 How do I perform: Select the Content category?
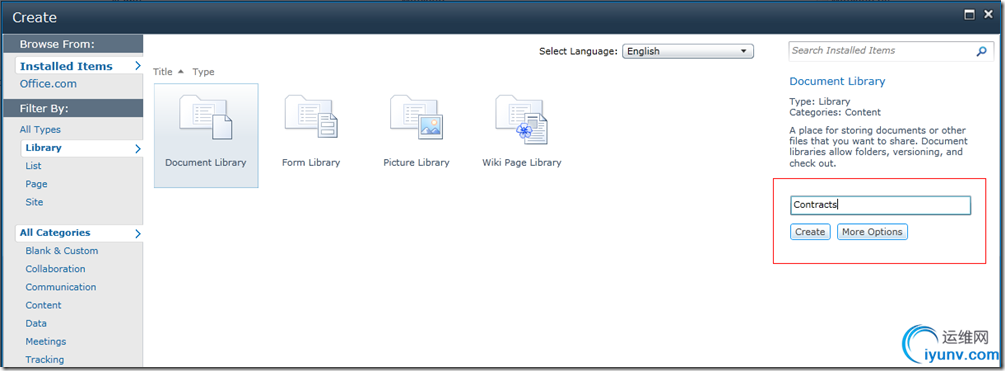coord(44,306)
